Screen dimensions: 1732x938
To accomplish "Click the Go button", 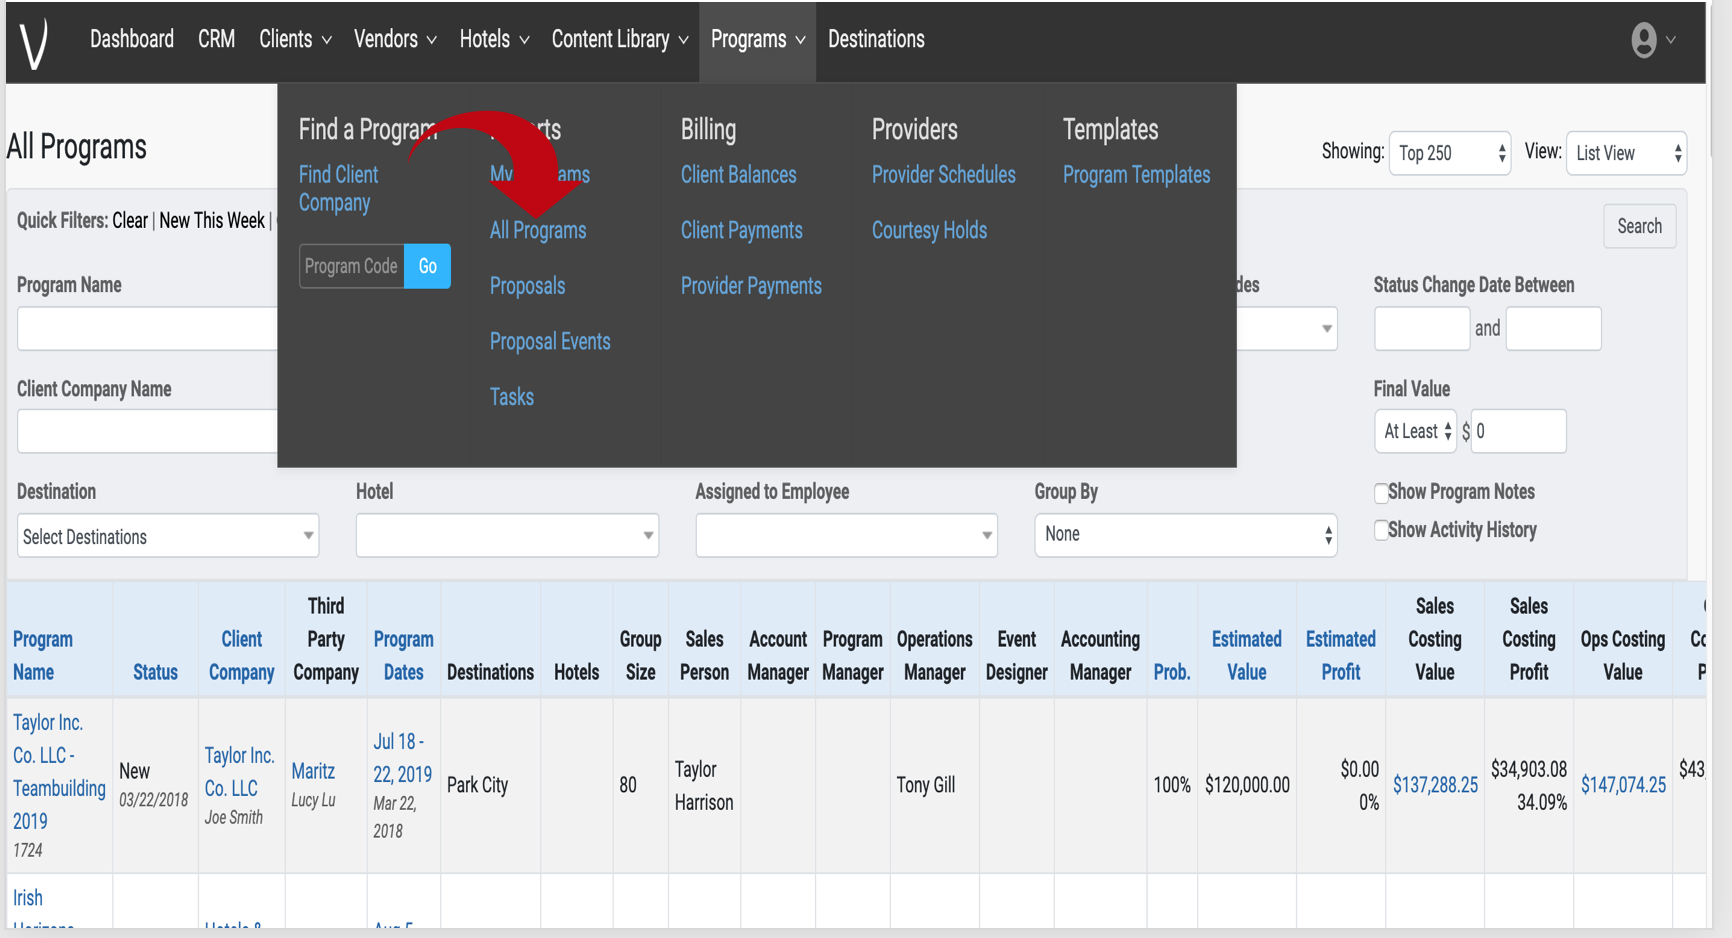I will (x=427, y=266).
